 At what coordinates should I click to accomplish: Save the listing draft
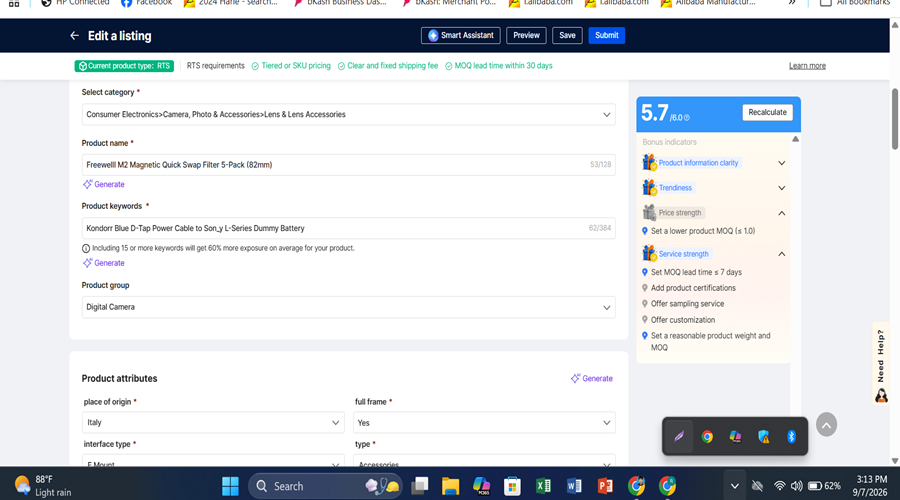tap(567, 36)
